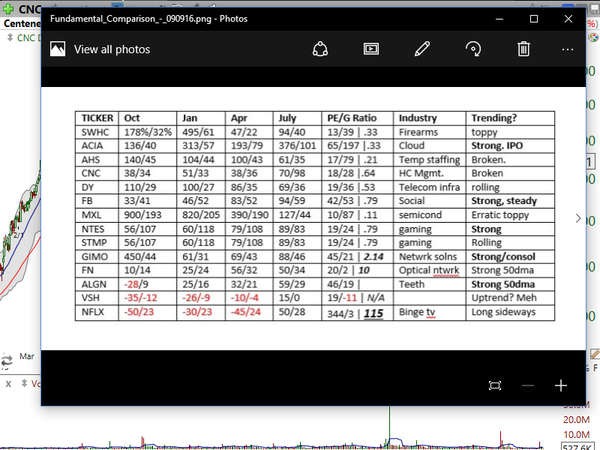The height and width of the screenshot is (450, 600).
Task: Click the GIMO ticker cell
Action: [97, 256]
